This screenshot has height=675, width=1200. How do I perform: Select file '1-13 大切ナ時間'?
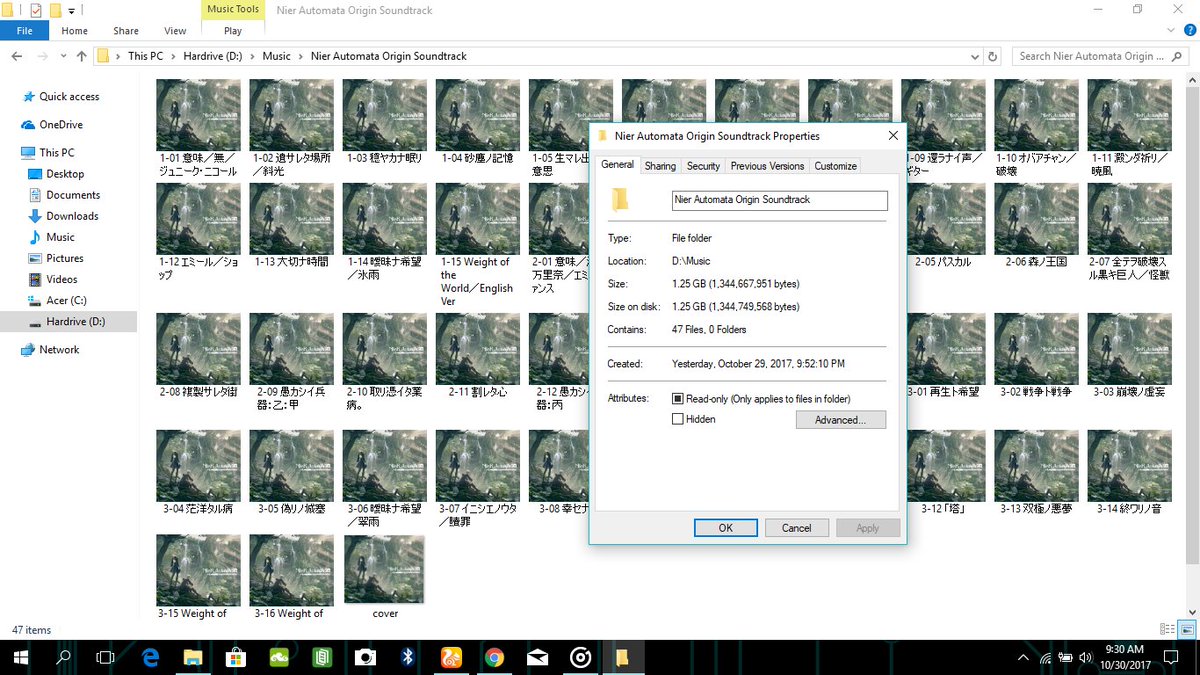click(x=291, y=226)
